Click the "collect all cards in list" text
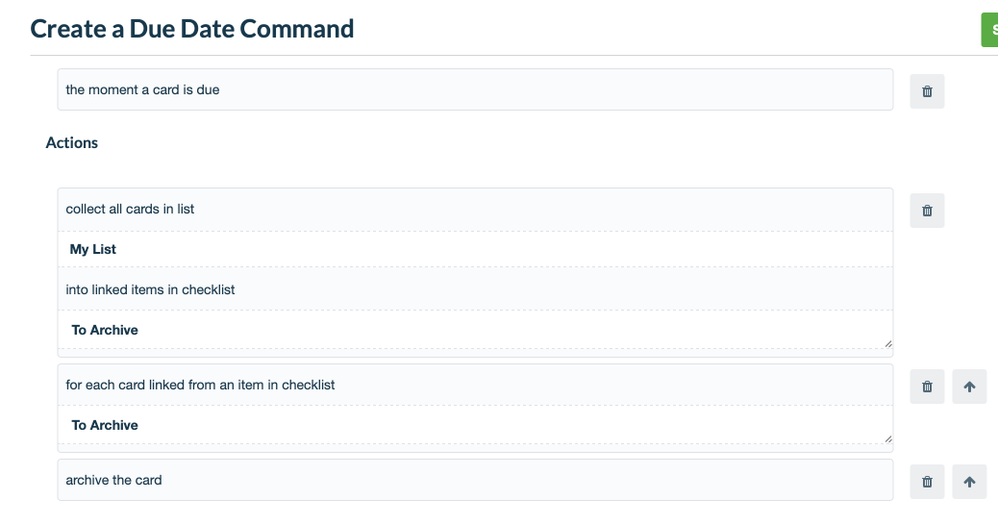 pos(130,209)
